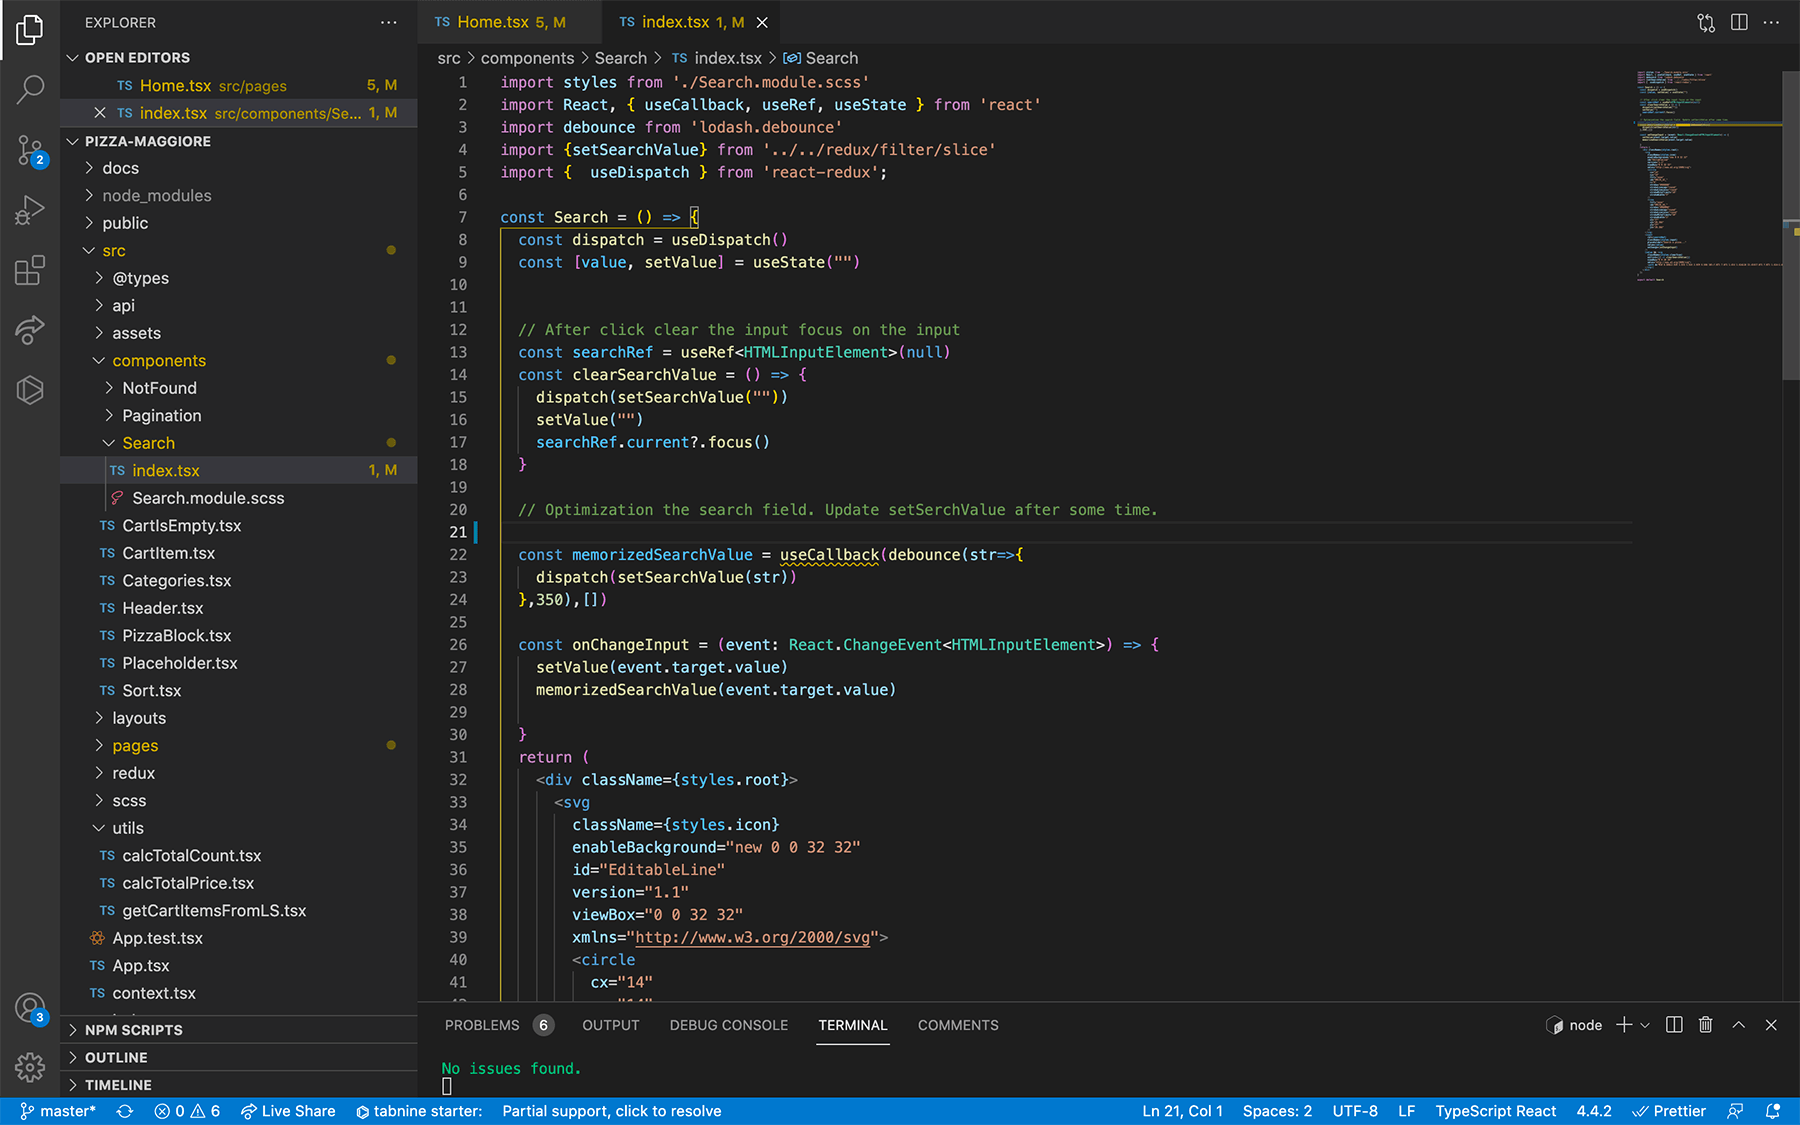The width and height of the screenshot is (1800, 1125).
Task: Close the index.tsx editor tab
Action: [x=762, y=22]
